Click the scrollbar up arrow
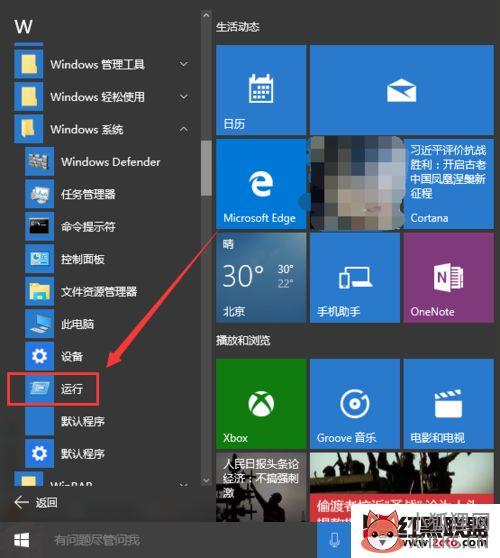Viewport: 500px width, 558px height. click(x=206, y=15)
